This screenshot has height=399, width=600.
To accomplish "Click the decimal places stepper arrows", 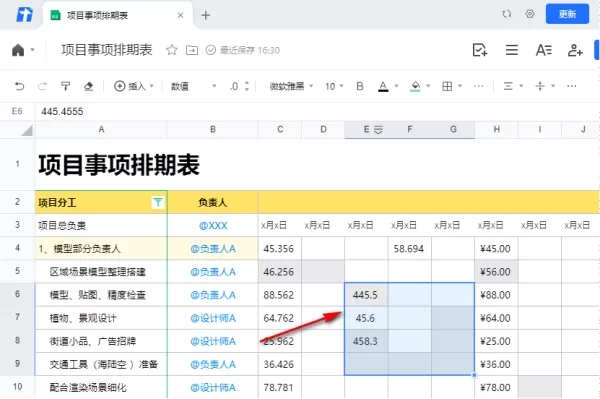I will (x=247, y=86).
